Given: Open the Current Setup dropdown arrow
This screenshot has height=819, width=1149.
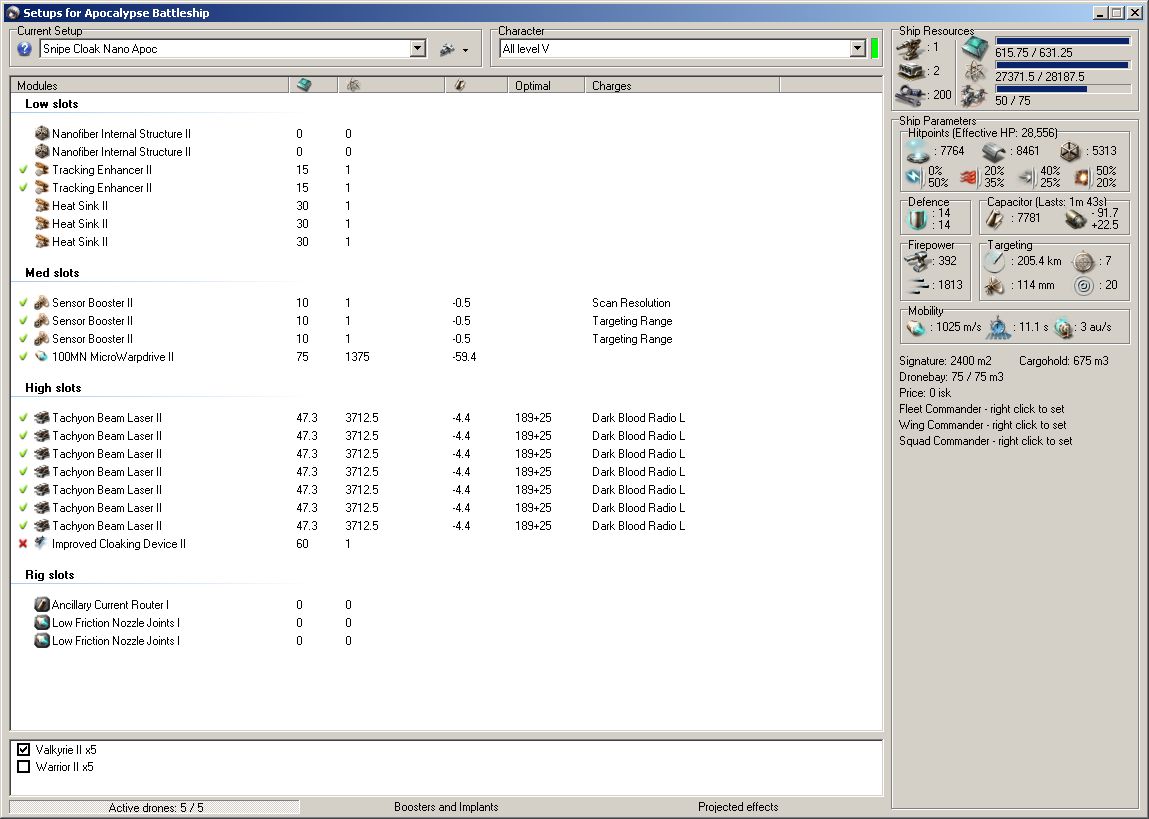Looking at the screenshot, I should tap(418, 48).
